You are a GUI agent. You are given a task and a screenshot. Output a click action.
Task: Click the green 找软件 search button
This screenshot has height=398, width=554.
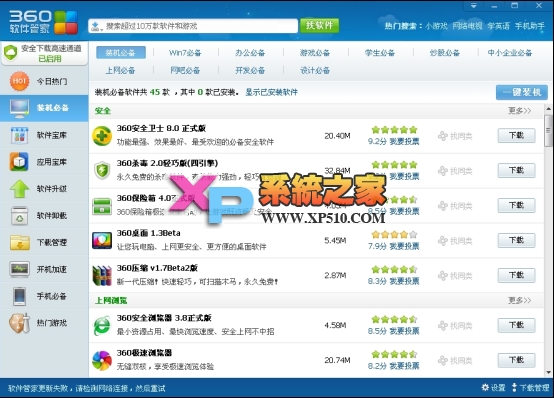point(319,25)
